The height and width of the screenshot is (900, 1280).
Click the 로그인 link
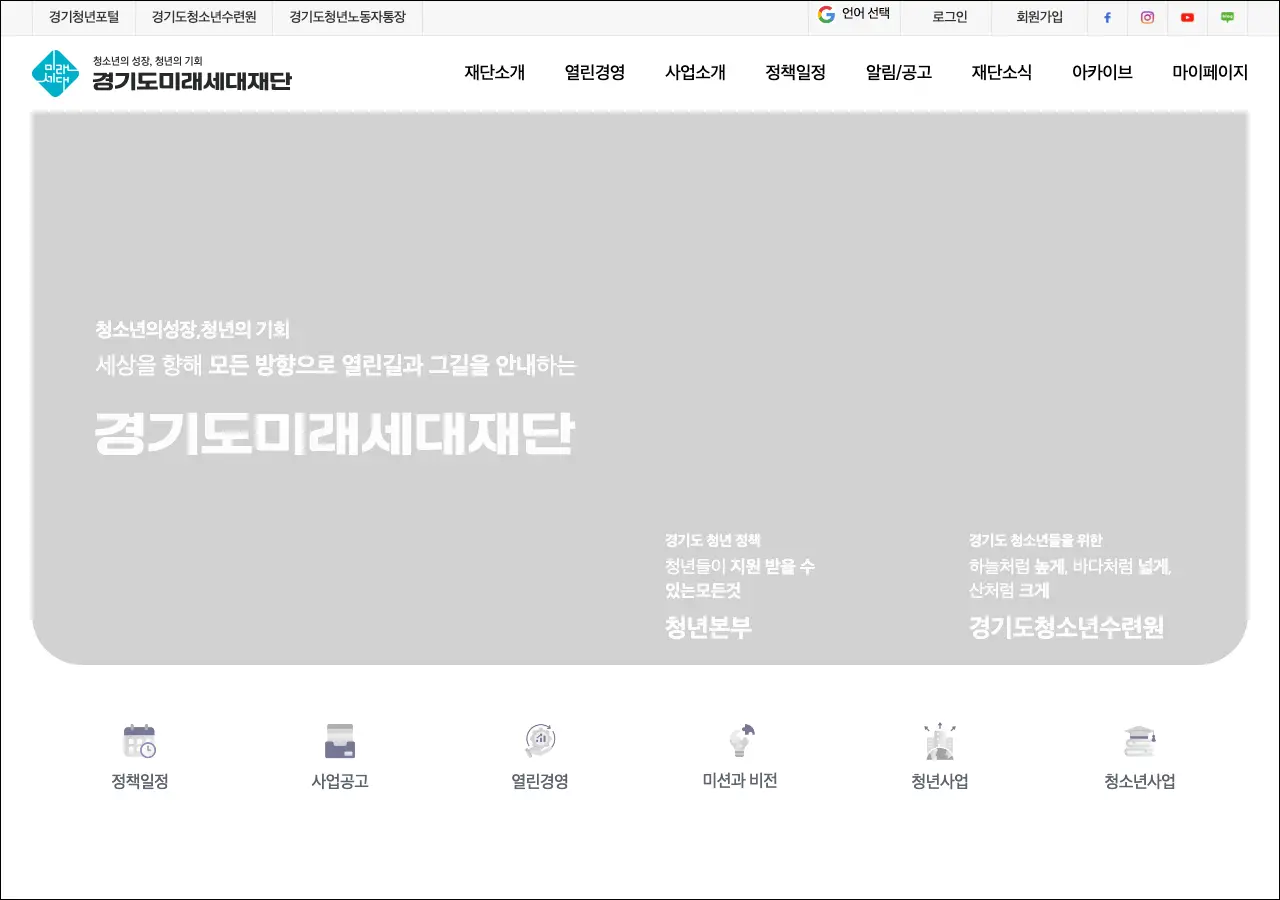click(949, 17)
